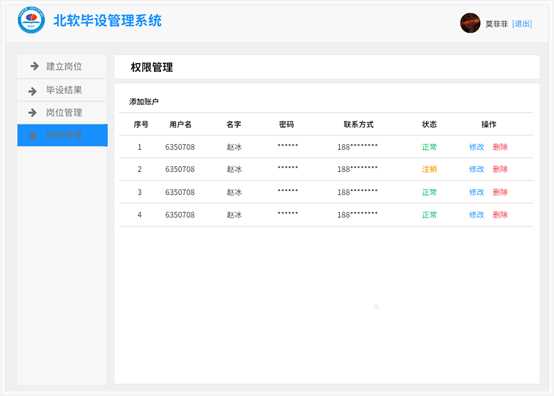Click 删除 in row 3

500,192
